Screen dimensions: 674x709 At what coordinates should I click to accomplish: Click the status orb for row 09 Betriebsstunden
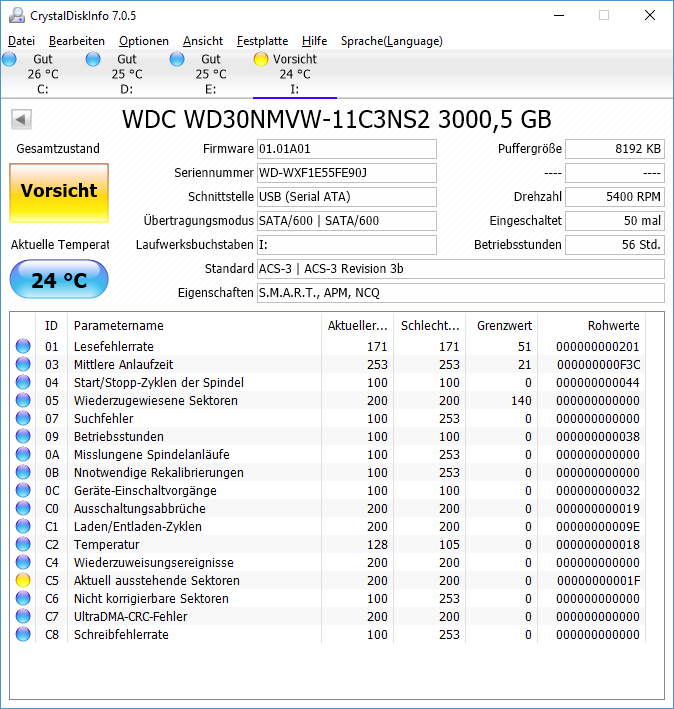[23, 436]
